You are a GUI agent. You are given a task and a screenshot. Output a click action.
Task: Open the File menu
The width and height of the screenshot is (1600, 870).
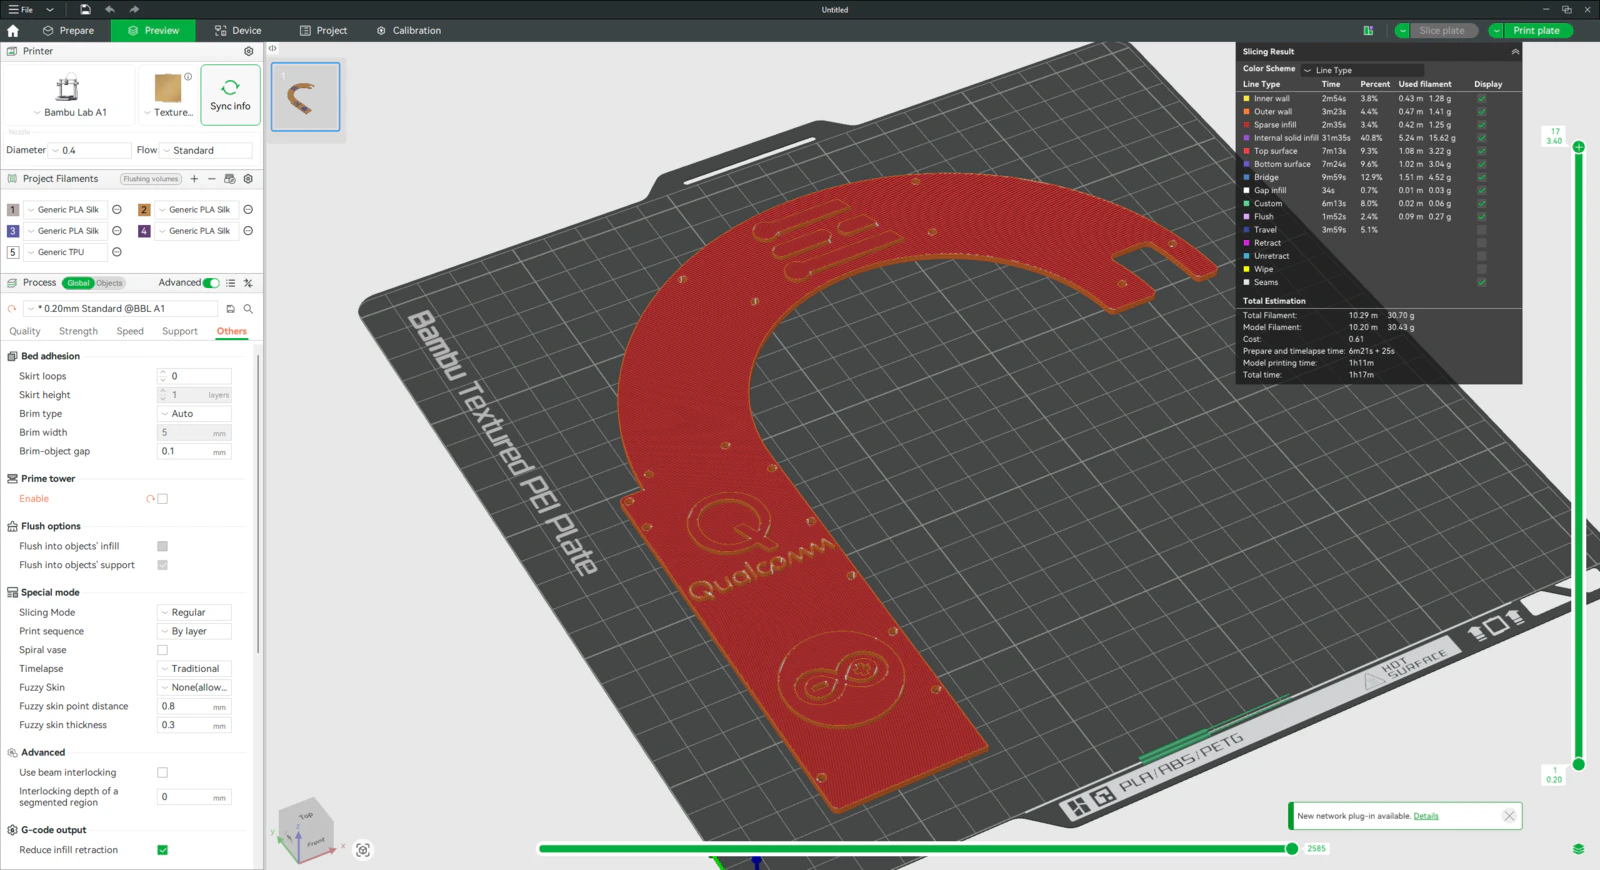(x=21, y=9)
